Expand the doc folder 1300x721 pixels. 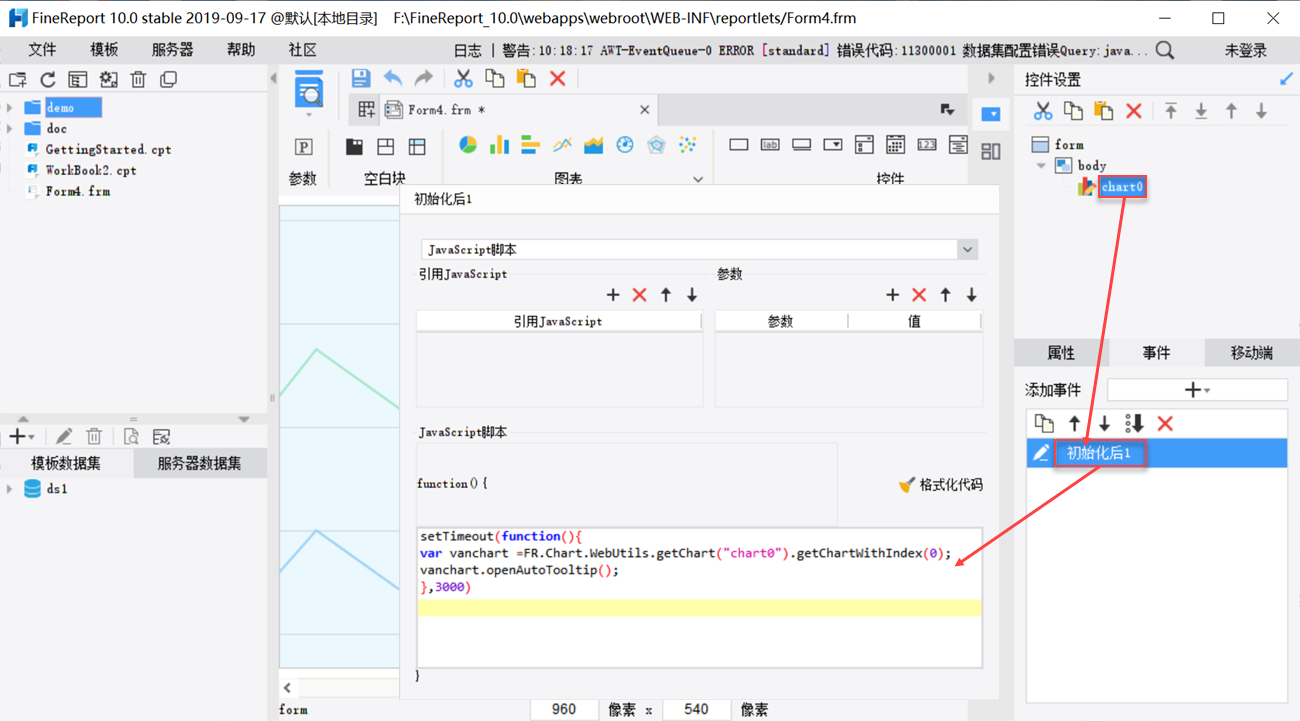pos(10,129)
